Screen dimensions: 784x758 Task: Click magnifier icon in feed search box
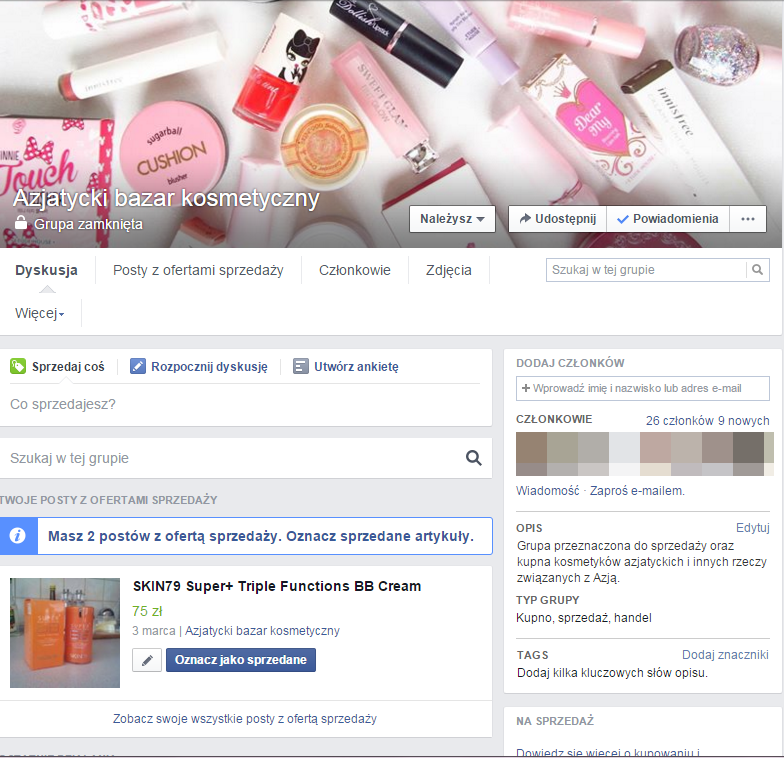[x=474, y=458]
